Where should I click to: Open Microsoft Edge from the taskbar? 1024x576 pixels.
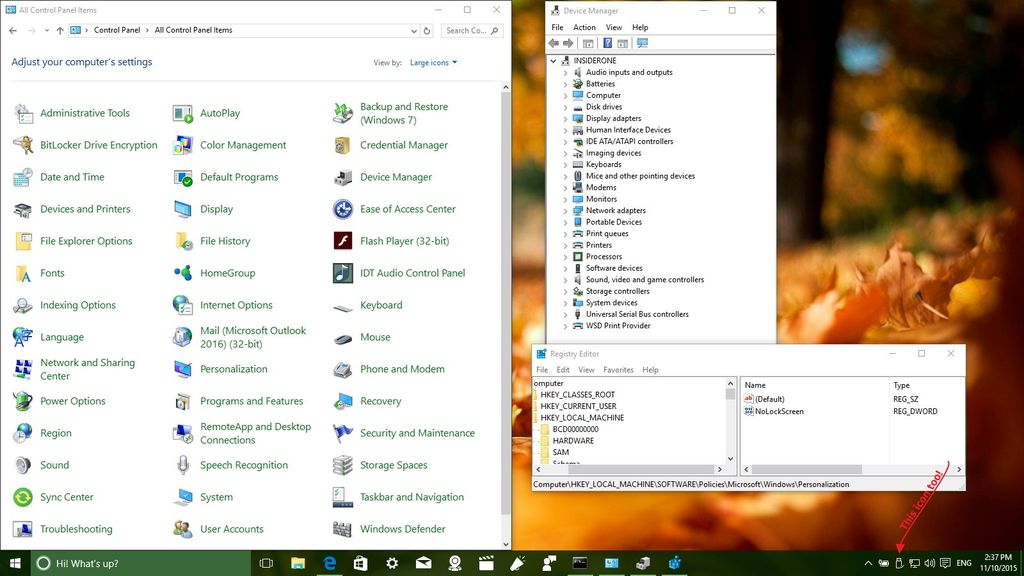[x=329, y=563]
